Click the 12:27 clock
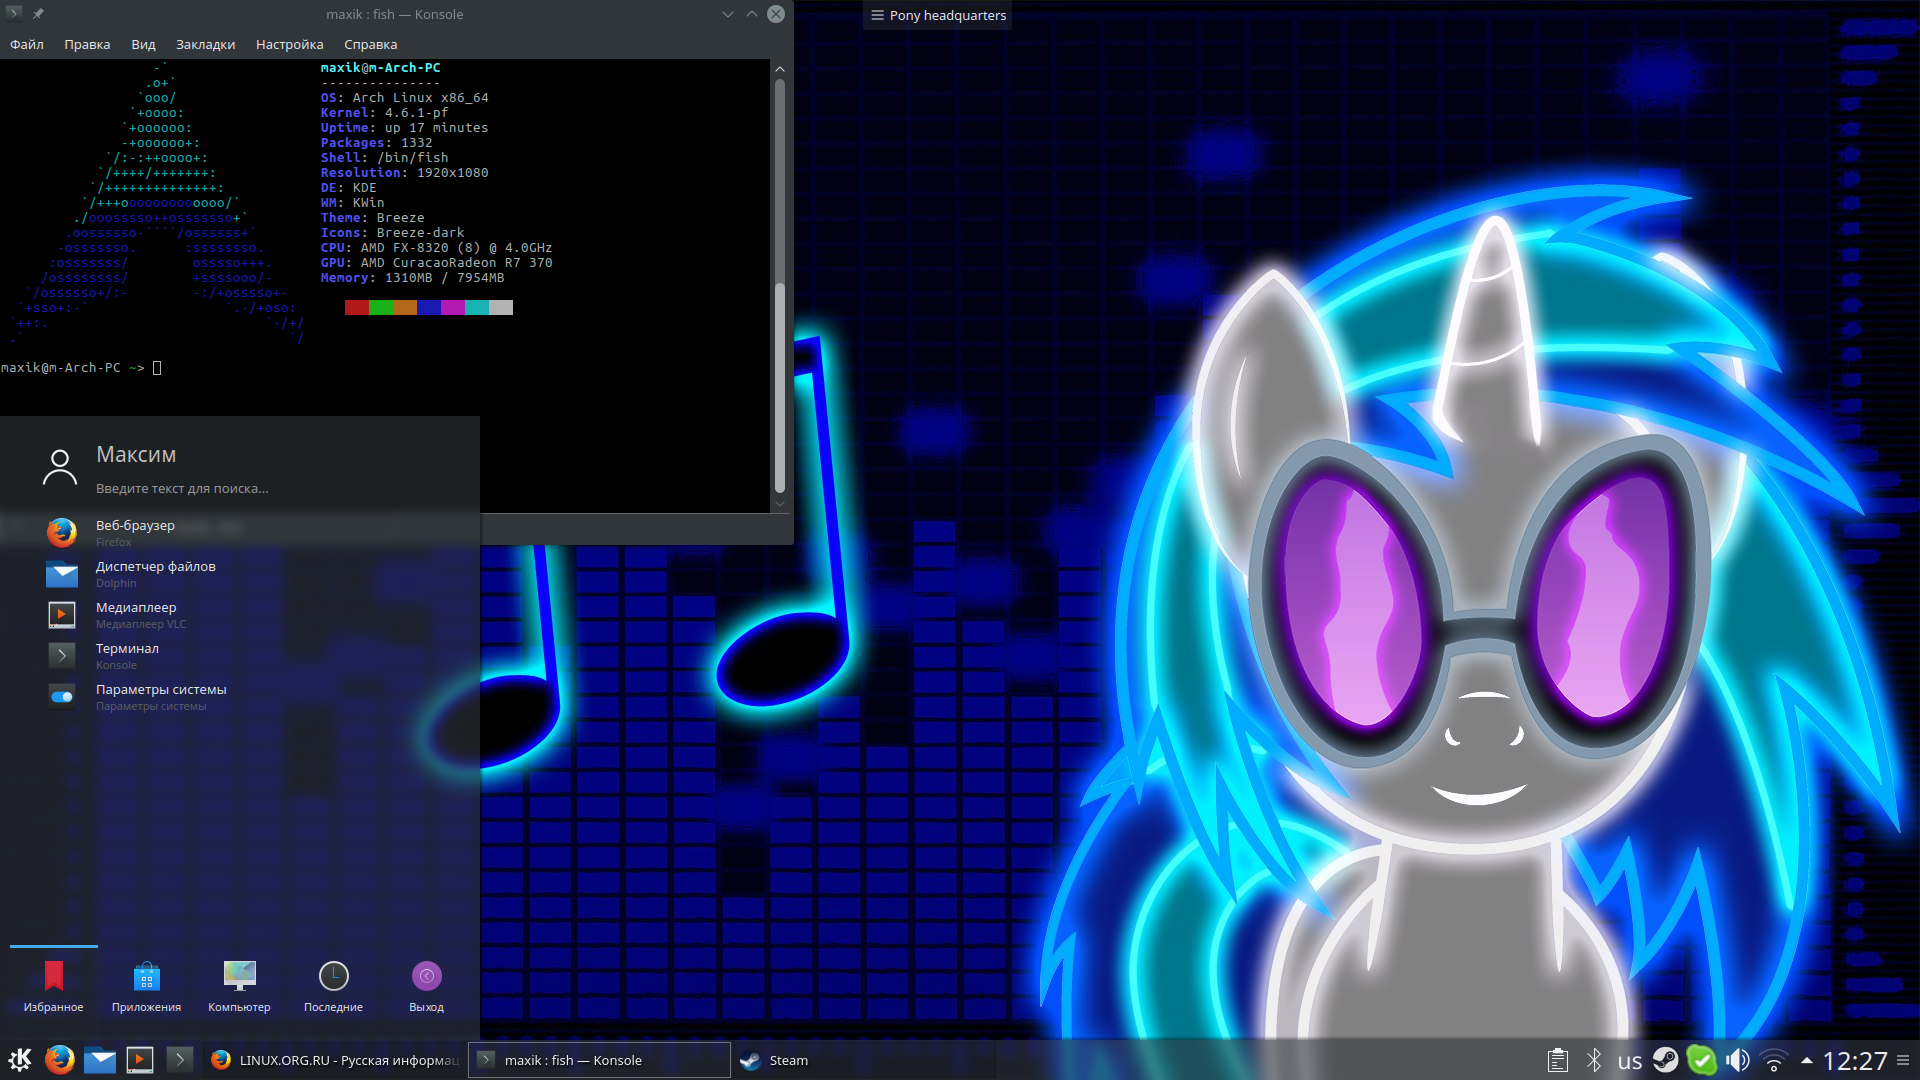 coord(1855,1061)
